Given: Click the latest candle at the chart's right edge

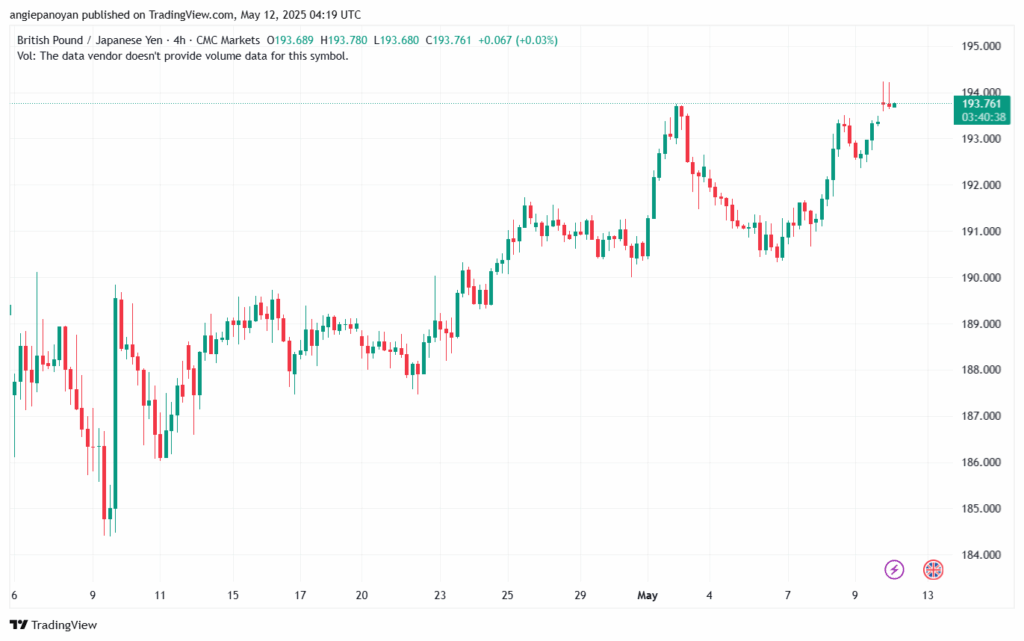Looking at the screenshot, I should click(893, 105).
